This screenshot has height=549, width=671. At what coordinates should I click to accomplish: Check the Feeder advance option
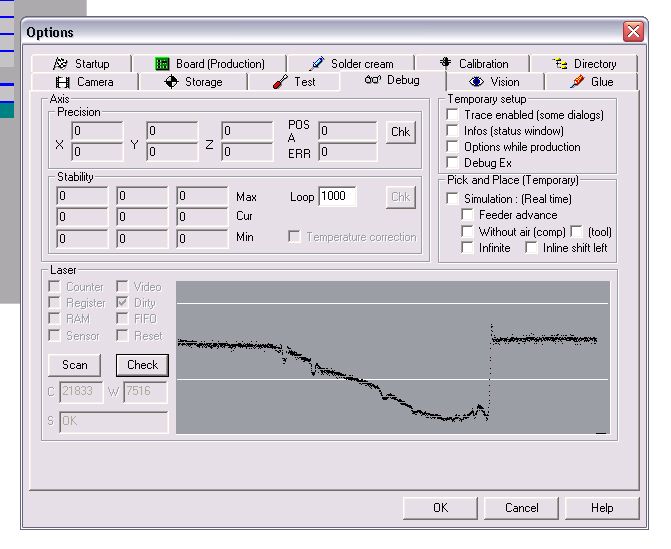pos(467,214)
